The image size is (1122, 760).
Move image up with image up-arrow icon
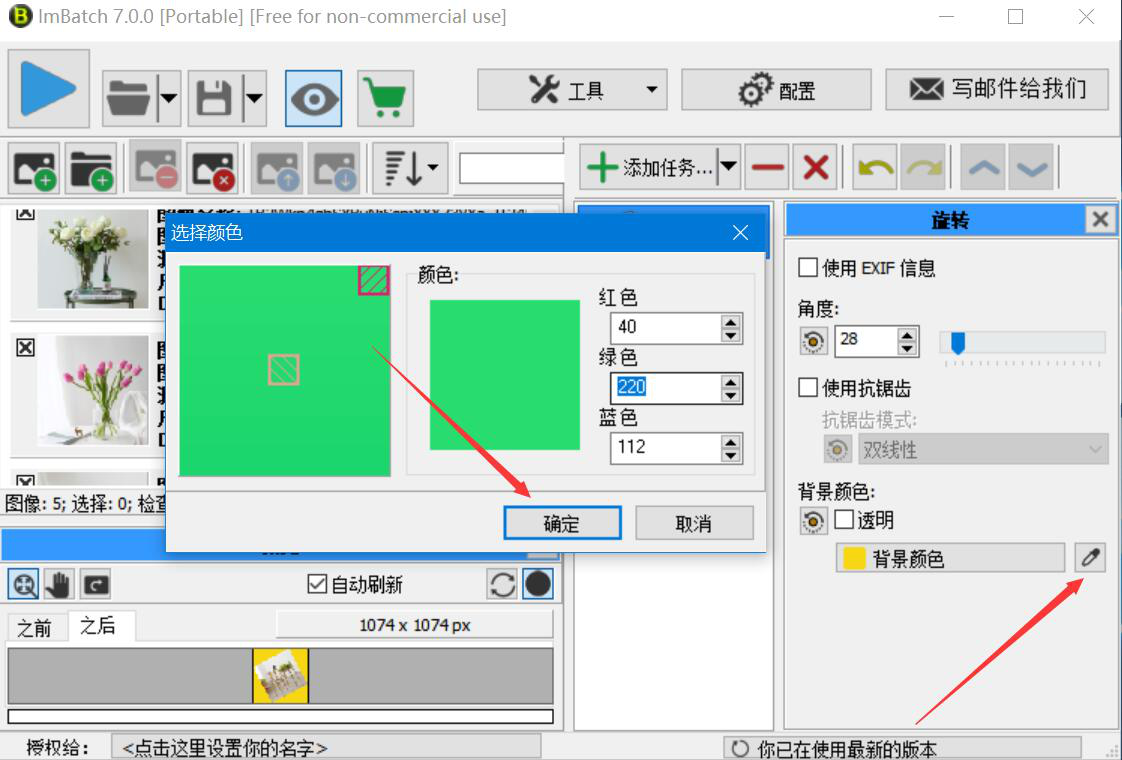click(277, 169)
